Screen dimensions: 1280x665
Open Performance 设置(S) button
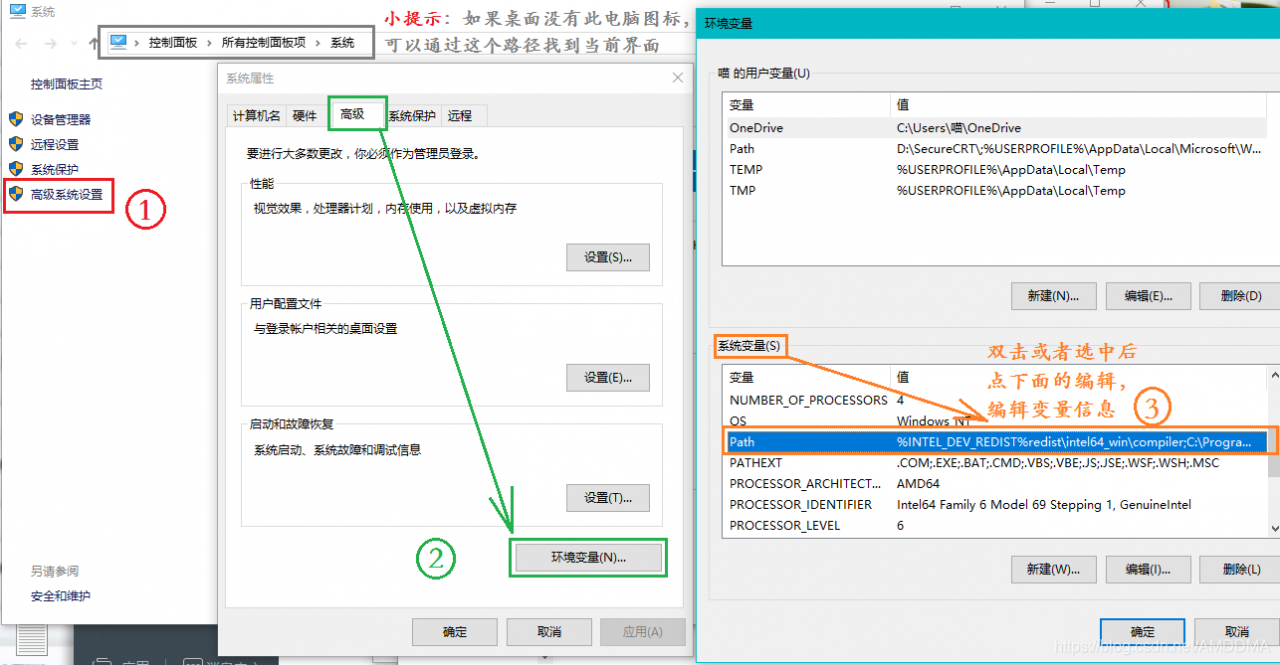point(608,257)
